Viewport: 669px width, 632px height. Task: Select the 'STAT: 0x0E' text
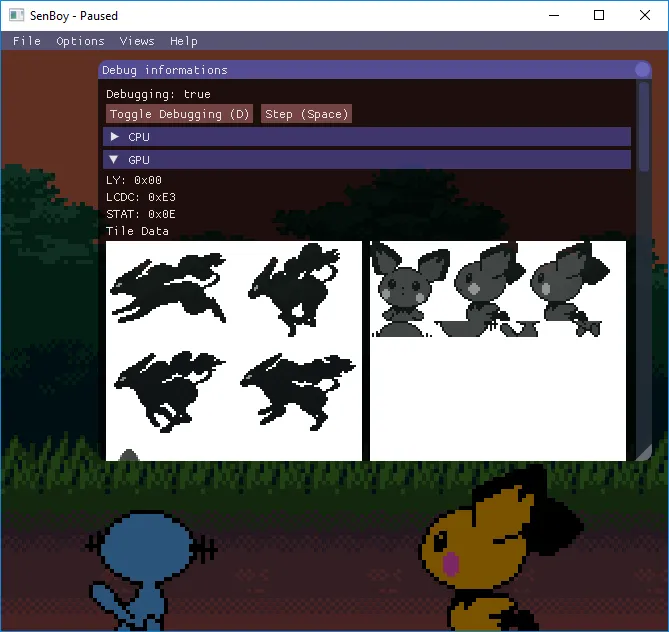(141, 214)
